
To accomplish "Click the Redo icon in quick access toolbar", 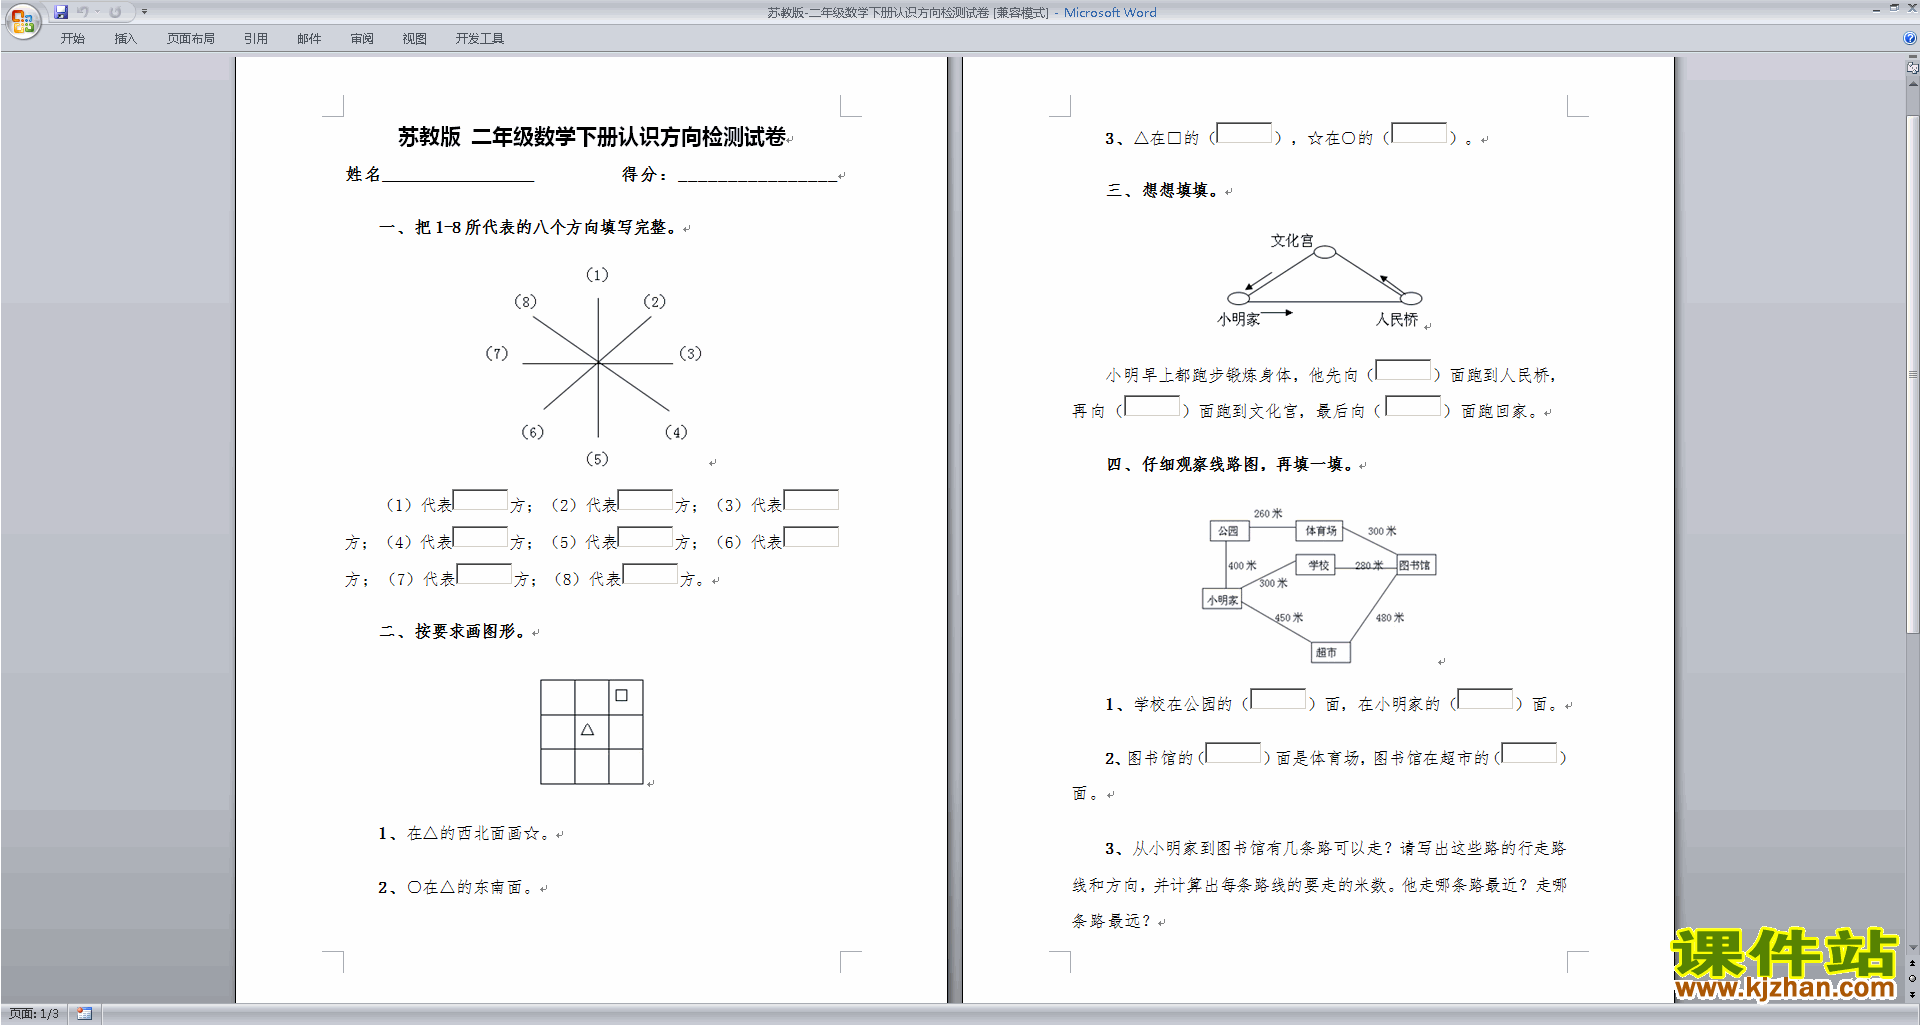I will coord(115,12).
